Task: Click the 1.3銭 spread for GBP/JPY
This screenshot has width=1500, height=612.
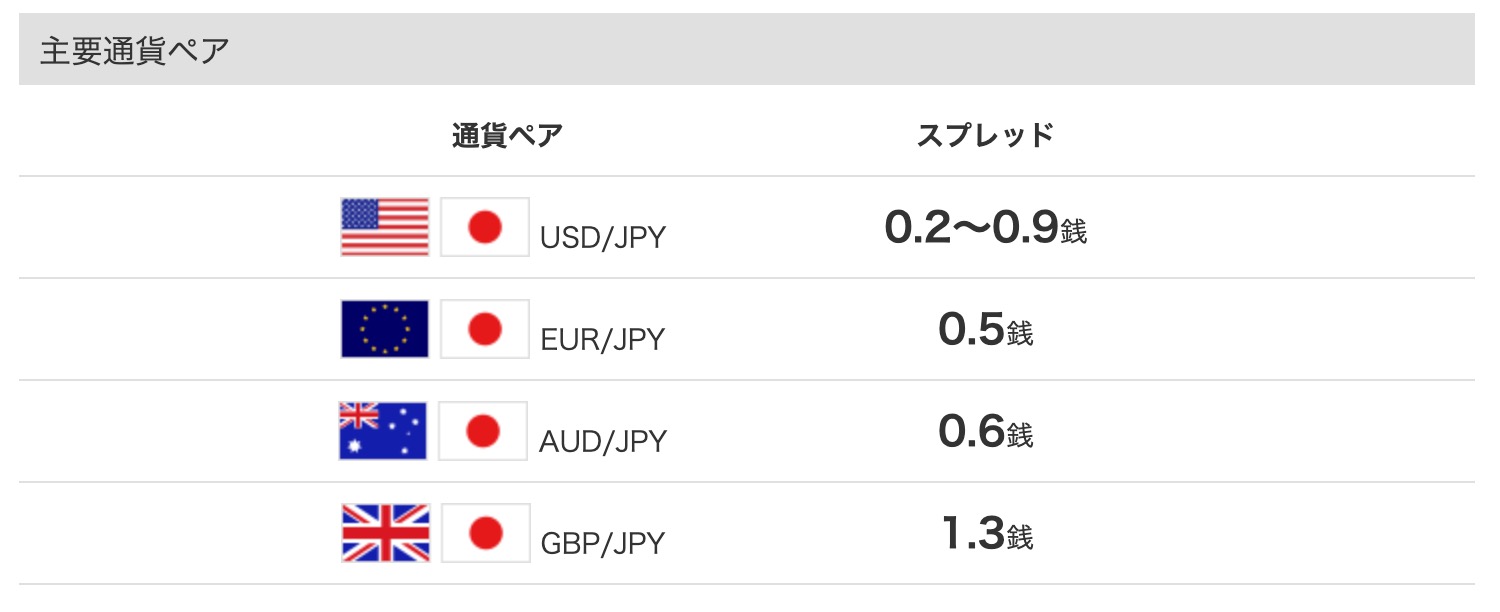Action: (987, 535)
